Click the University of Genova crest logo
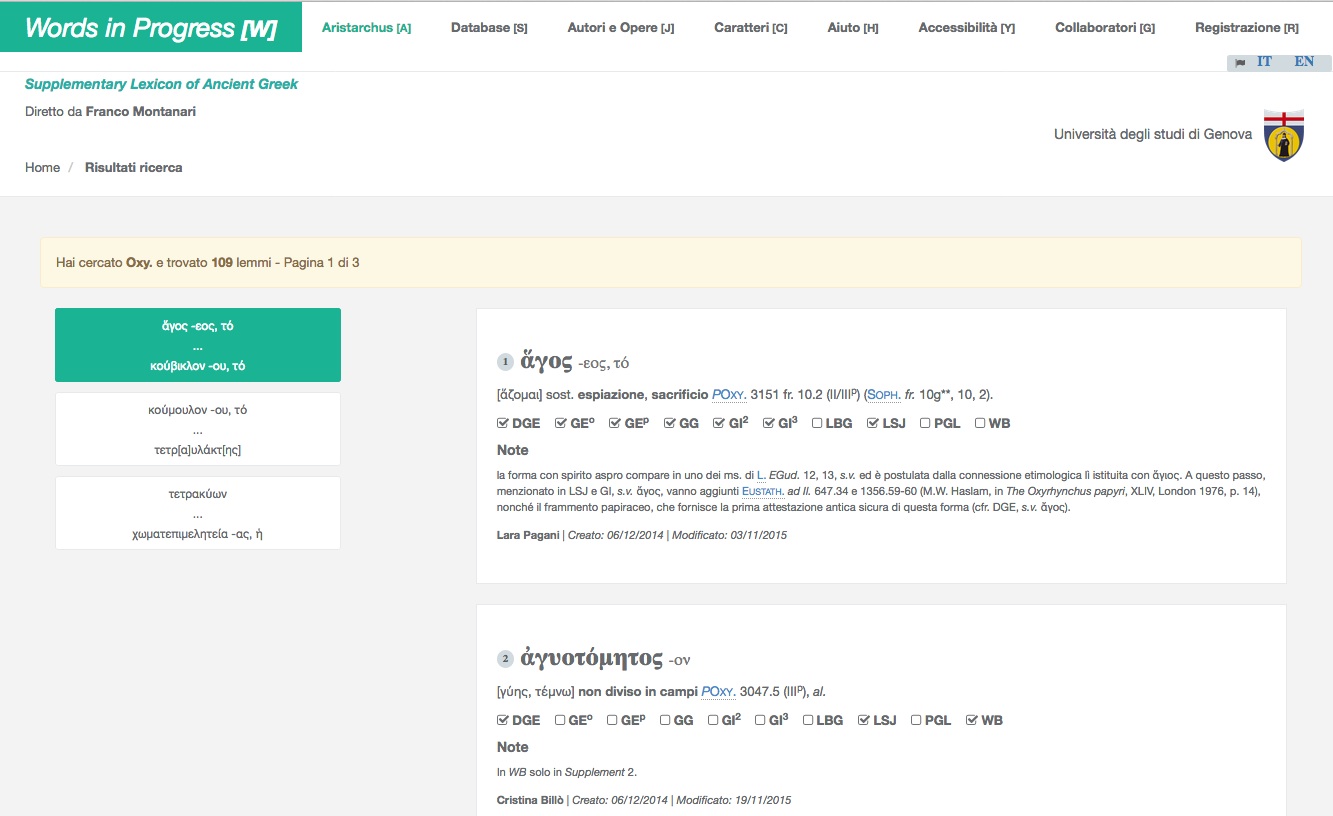 tap(1284, 135)
